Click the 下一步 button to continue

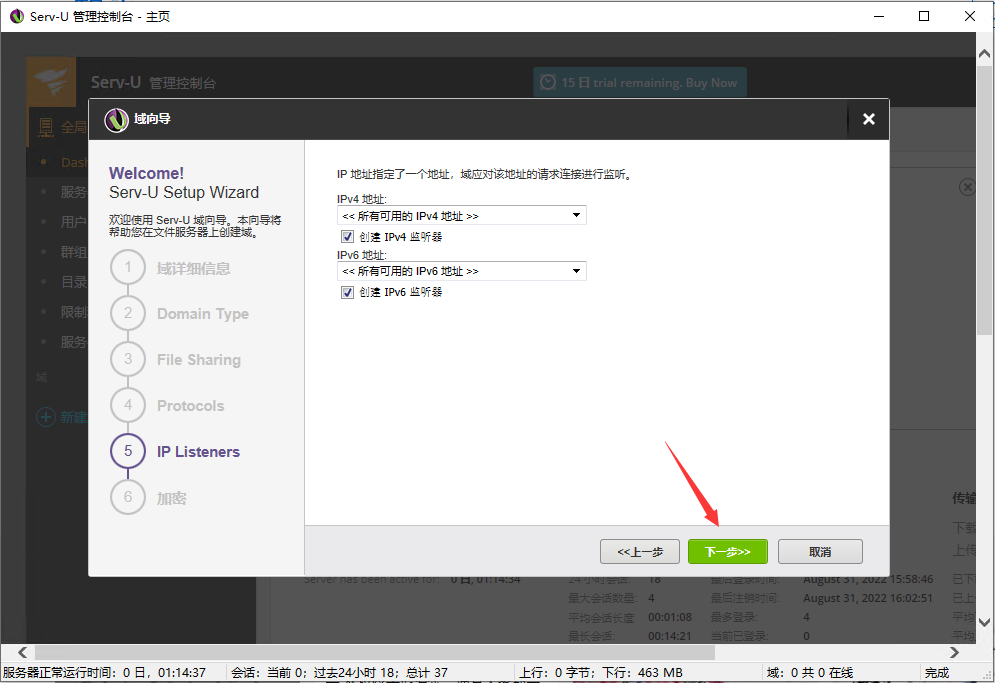click(x=727, y=551)
